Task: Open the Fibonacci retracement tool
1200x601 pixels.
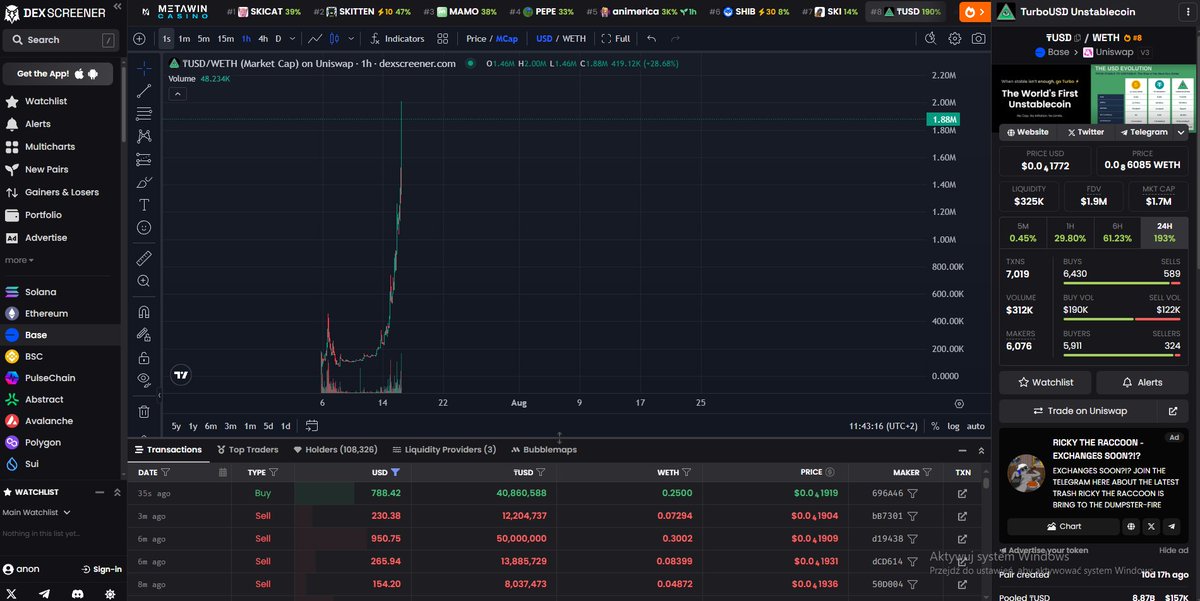Action: click(144, 113)
